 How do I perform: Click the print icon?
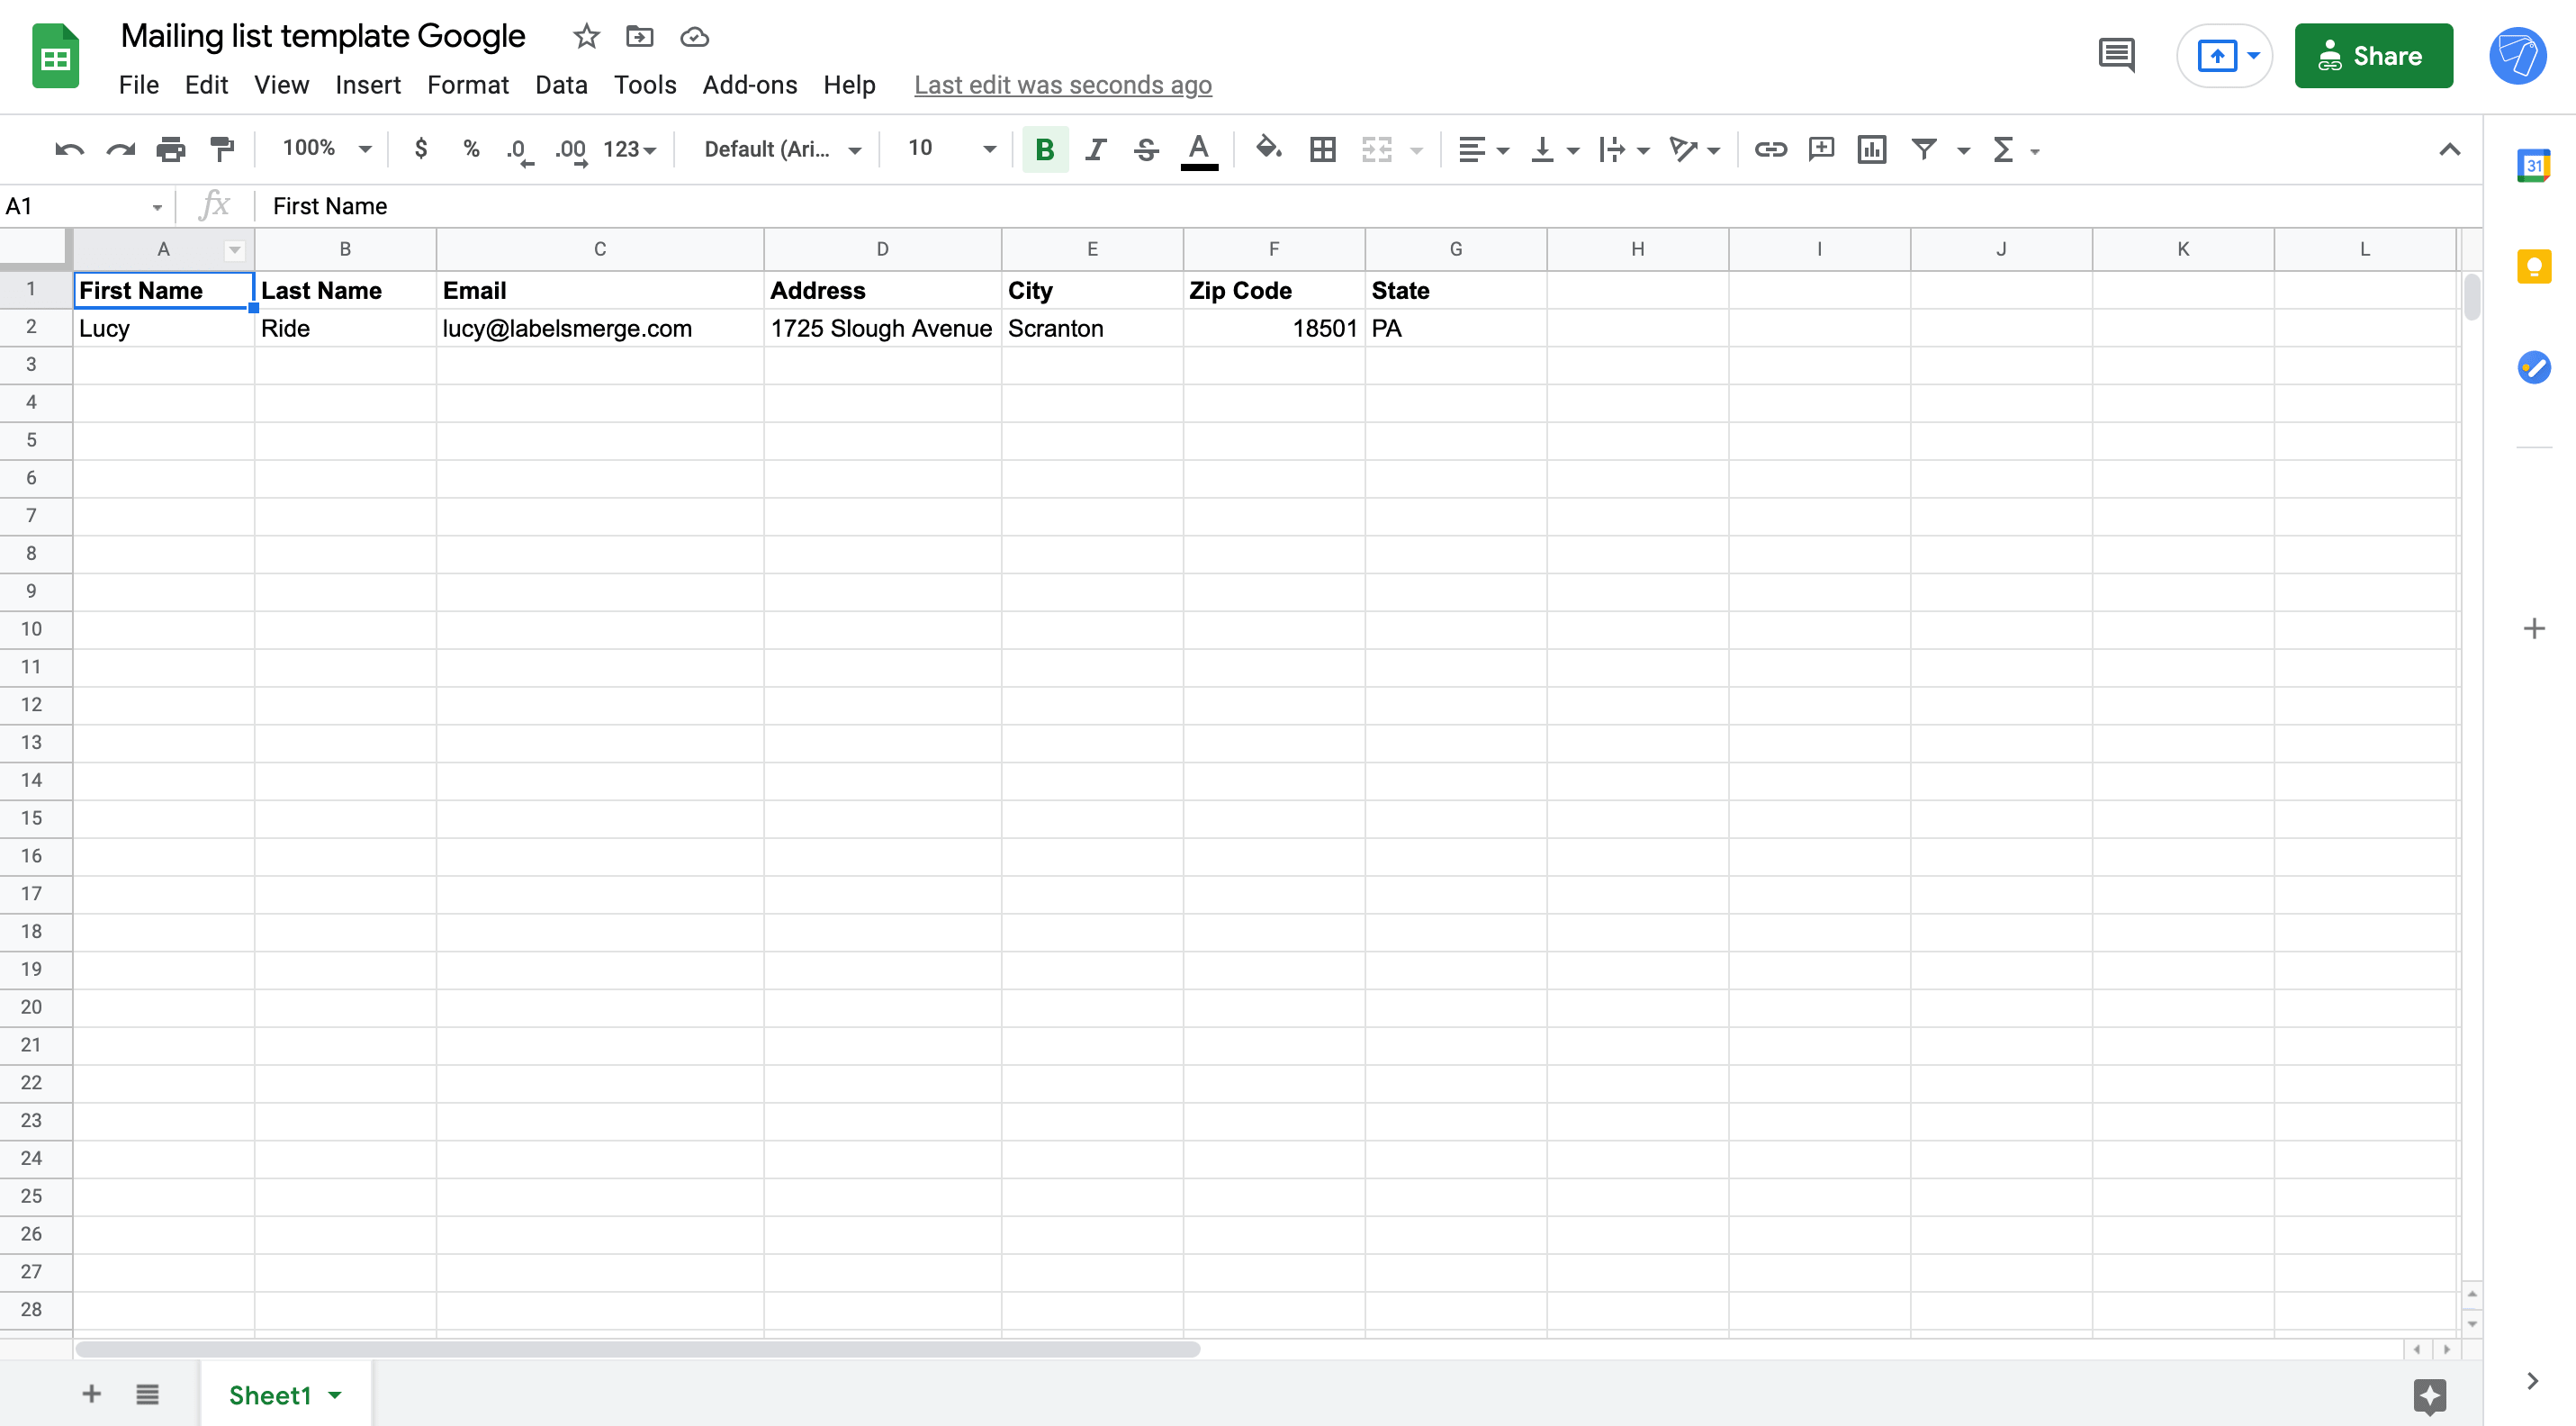coord(170,148)
